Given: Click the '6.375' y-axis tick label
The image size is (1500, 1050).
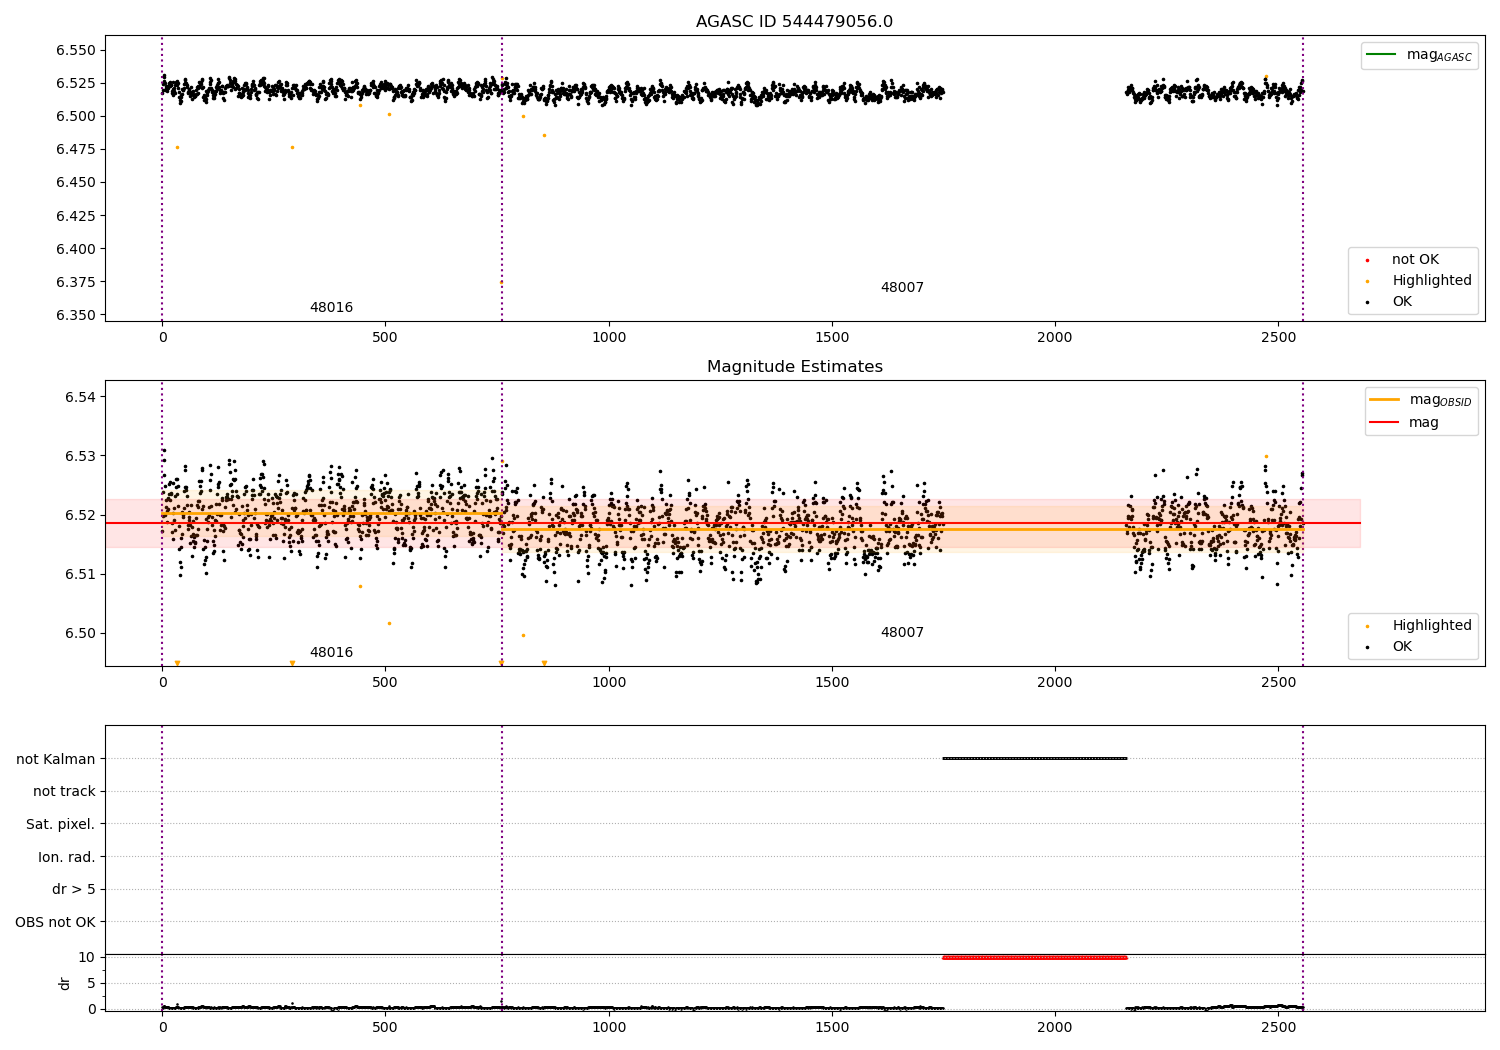Looking at the screenshot, I should (76, 283).
